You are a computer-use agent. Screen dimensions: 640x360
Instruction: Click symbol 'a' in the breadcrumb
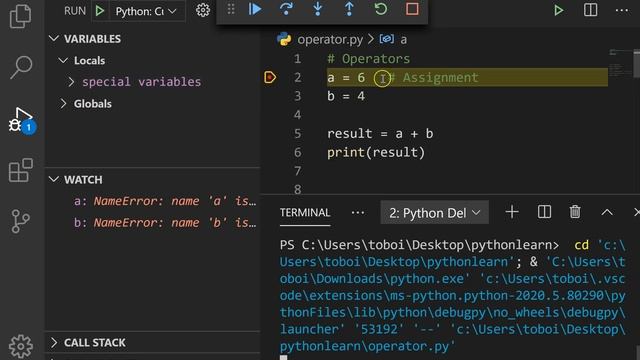click(403, 40)
